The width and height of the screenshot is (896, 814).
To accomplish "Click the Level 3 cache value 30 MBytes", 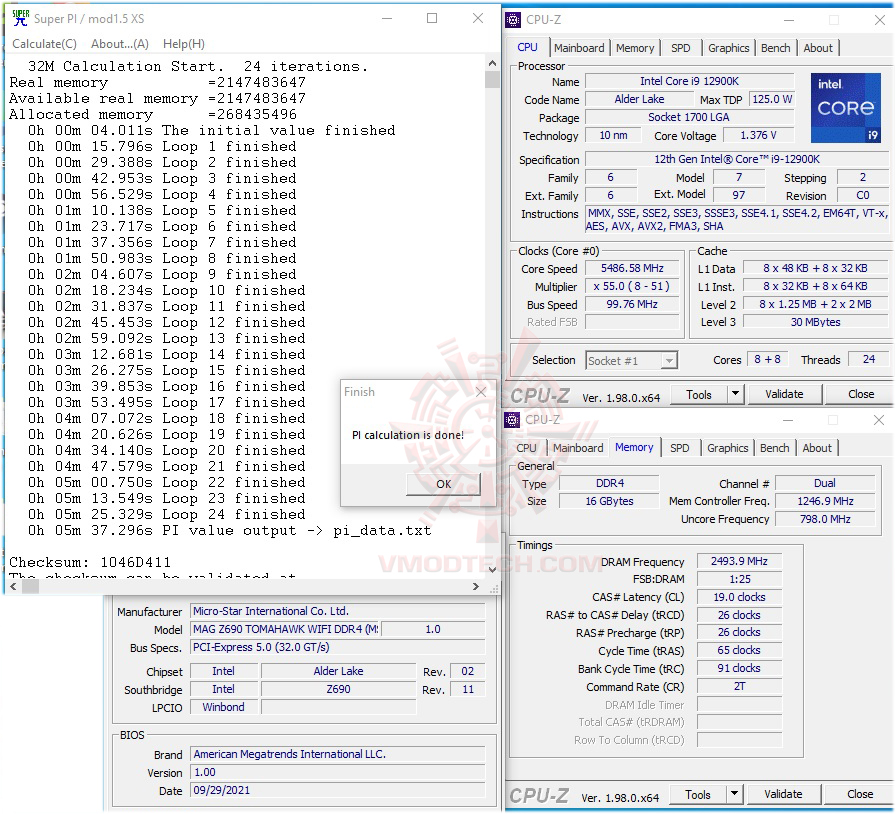I will coord(815,322).
